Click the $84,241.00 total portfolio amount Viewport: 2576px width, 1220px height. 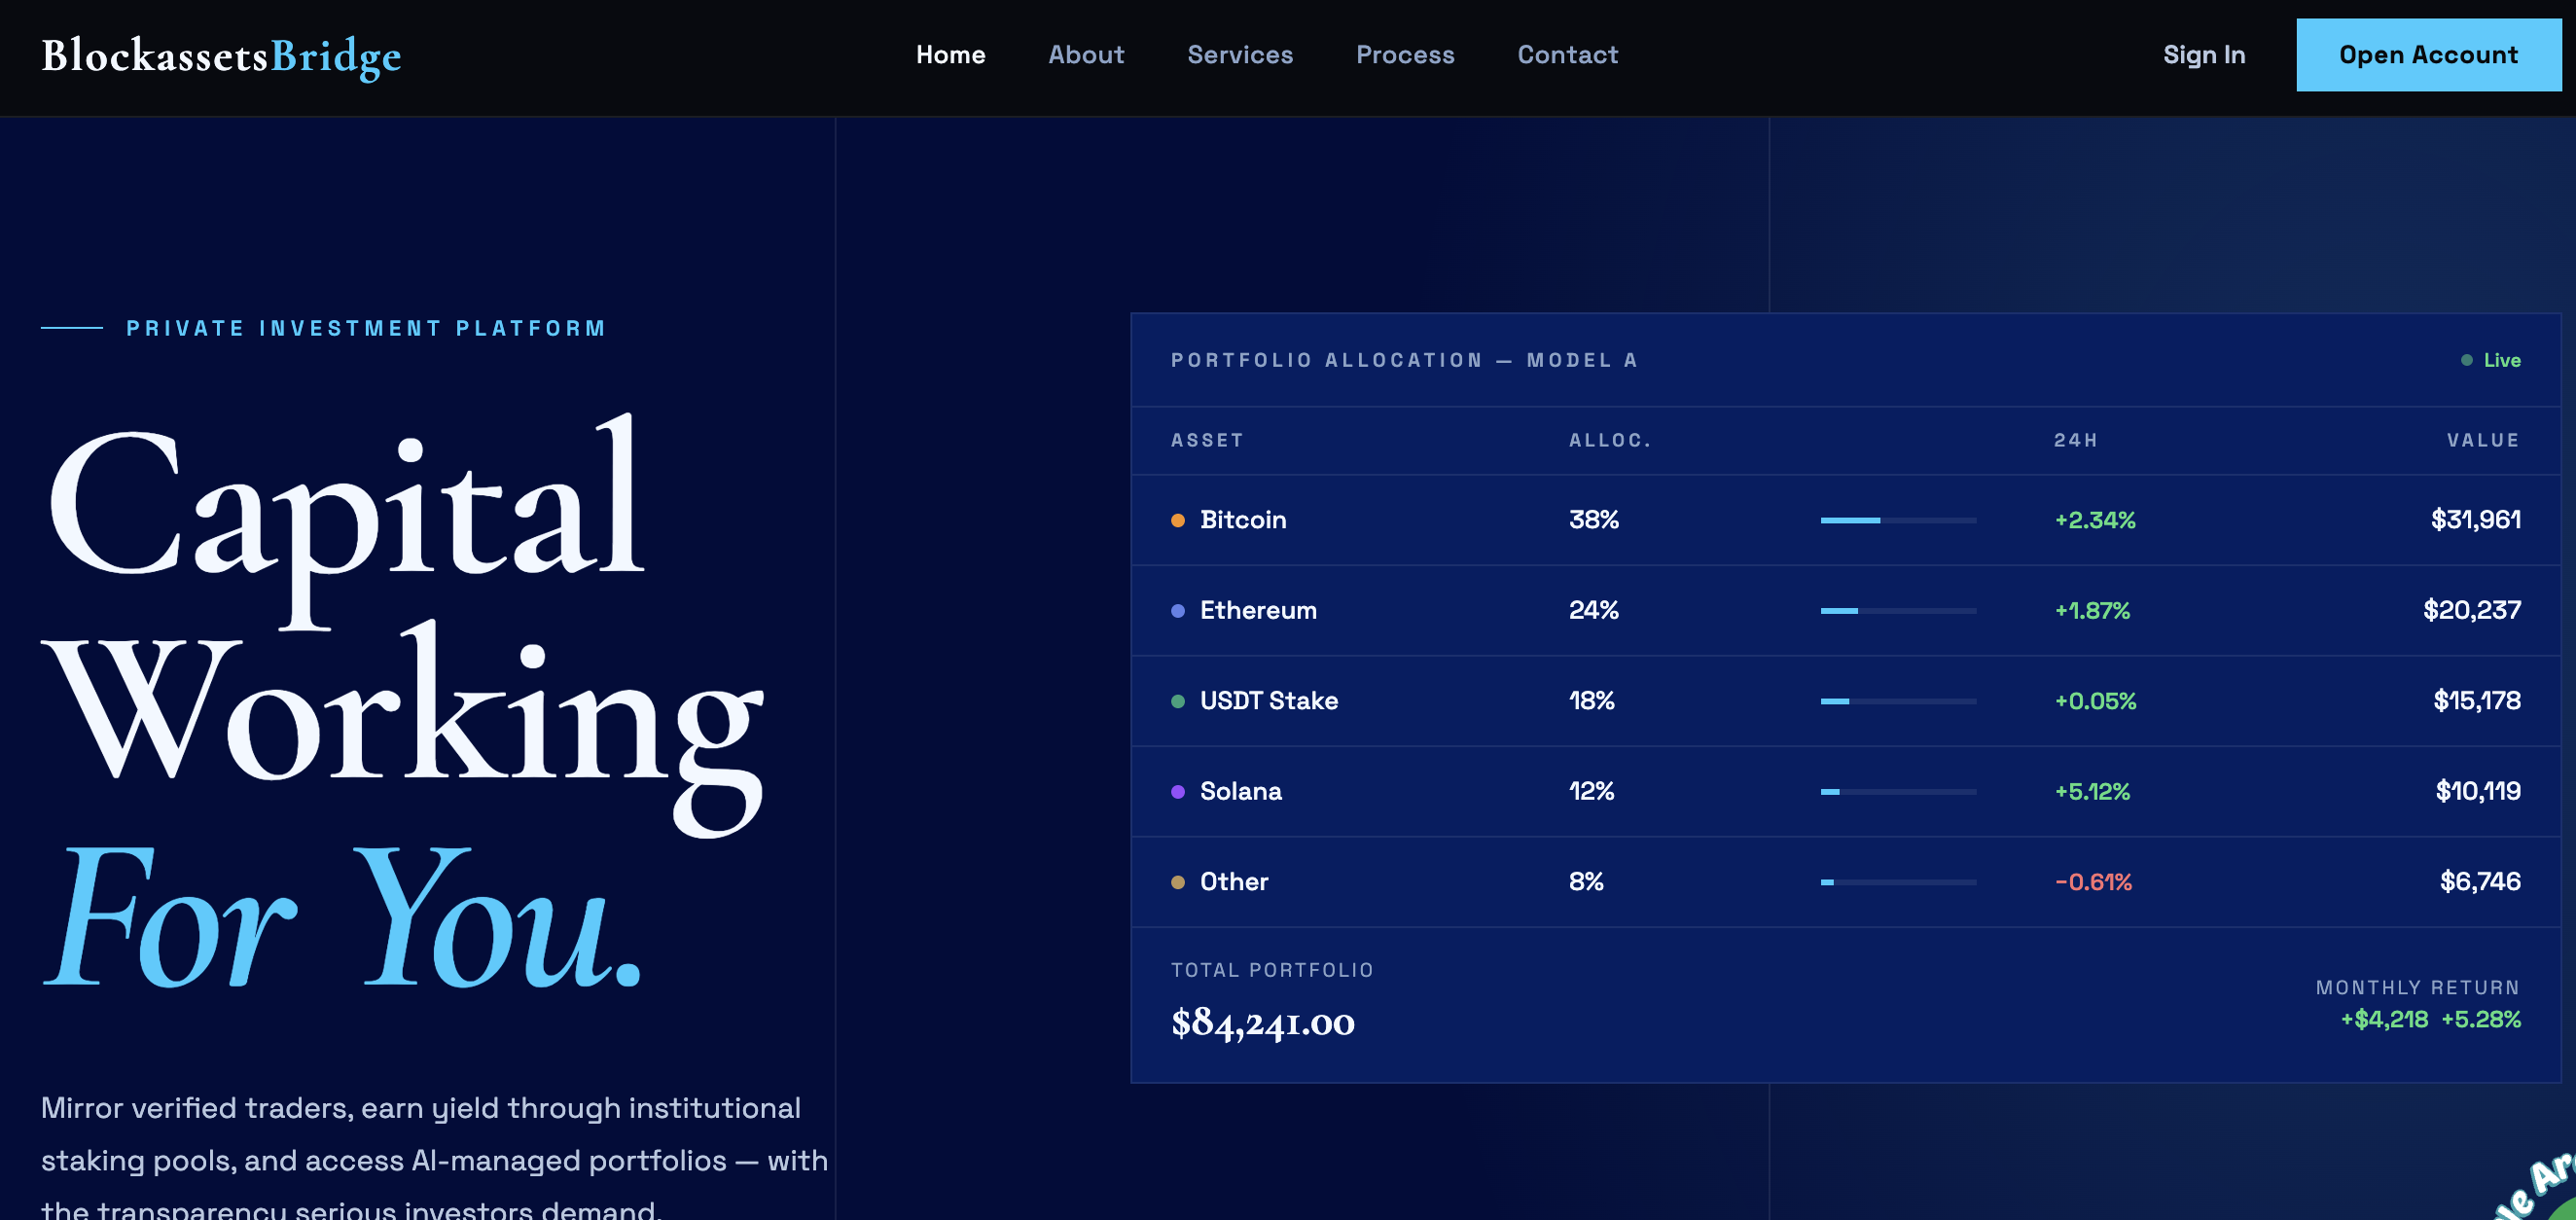point(1263,1023)
